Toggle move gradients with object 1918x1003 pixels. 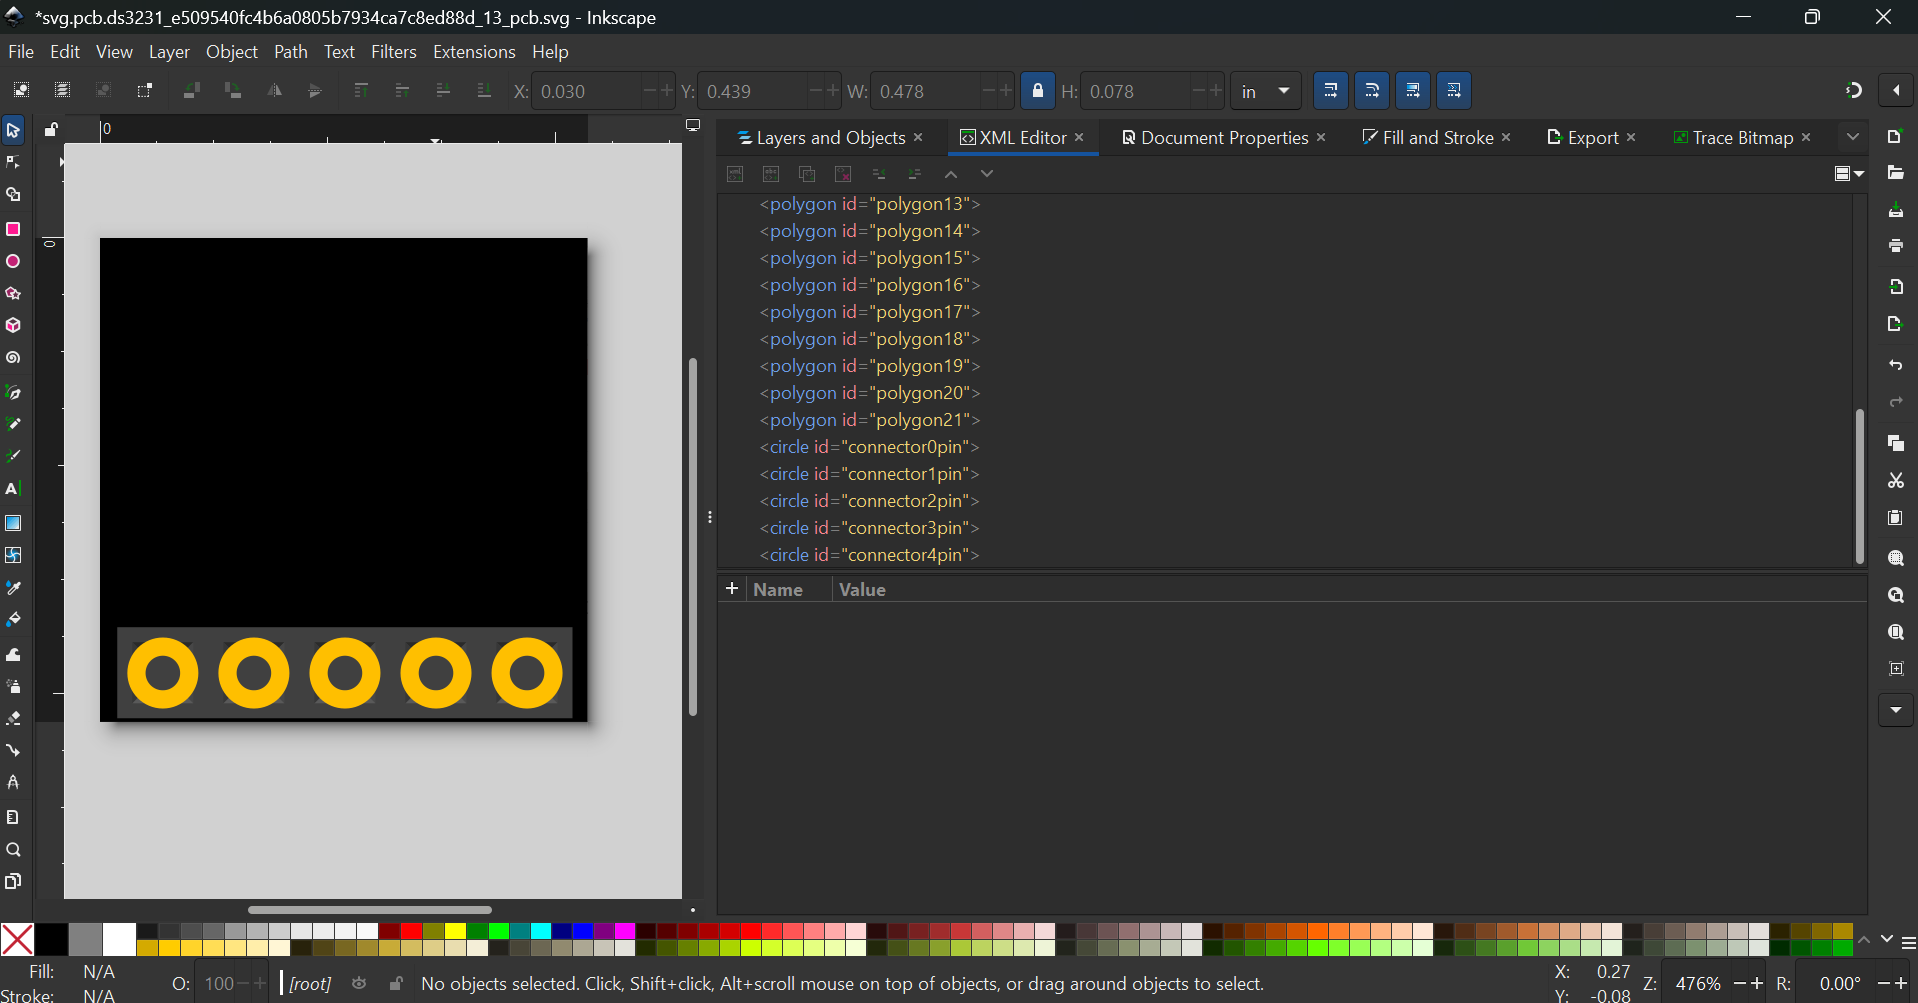(1413, 91)
